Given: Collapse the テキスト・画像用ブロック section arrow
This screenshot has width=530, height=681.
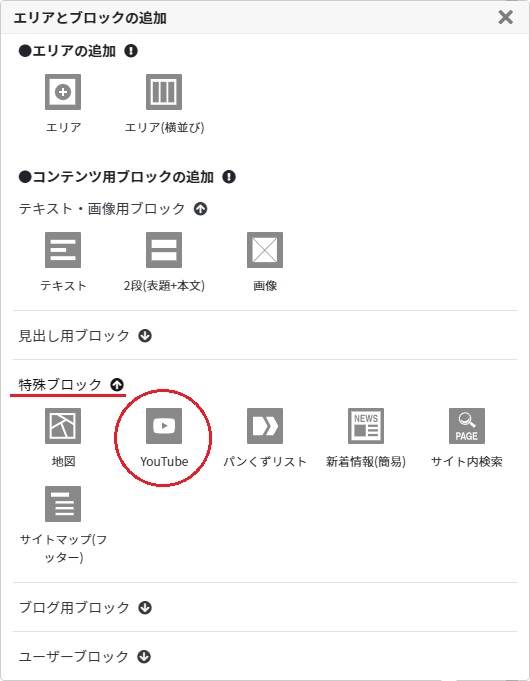Looking at the screenshot, I should 200,209.
